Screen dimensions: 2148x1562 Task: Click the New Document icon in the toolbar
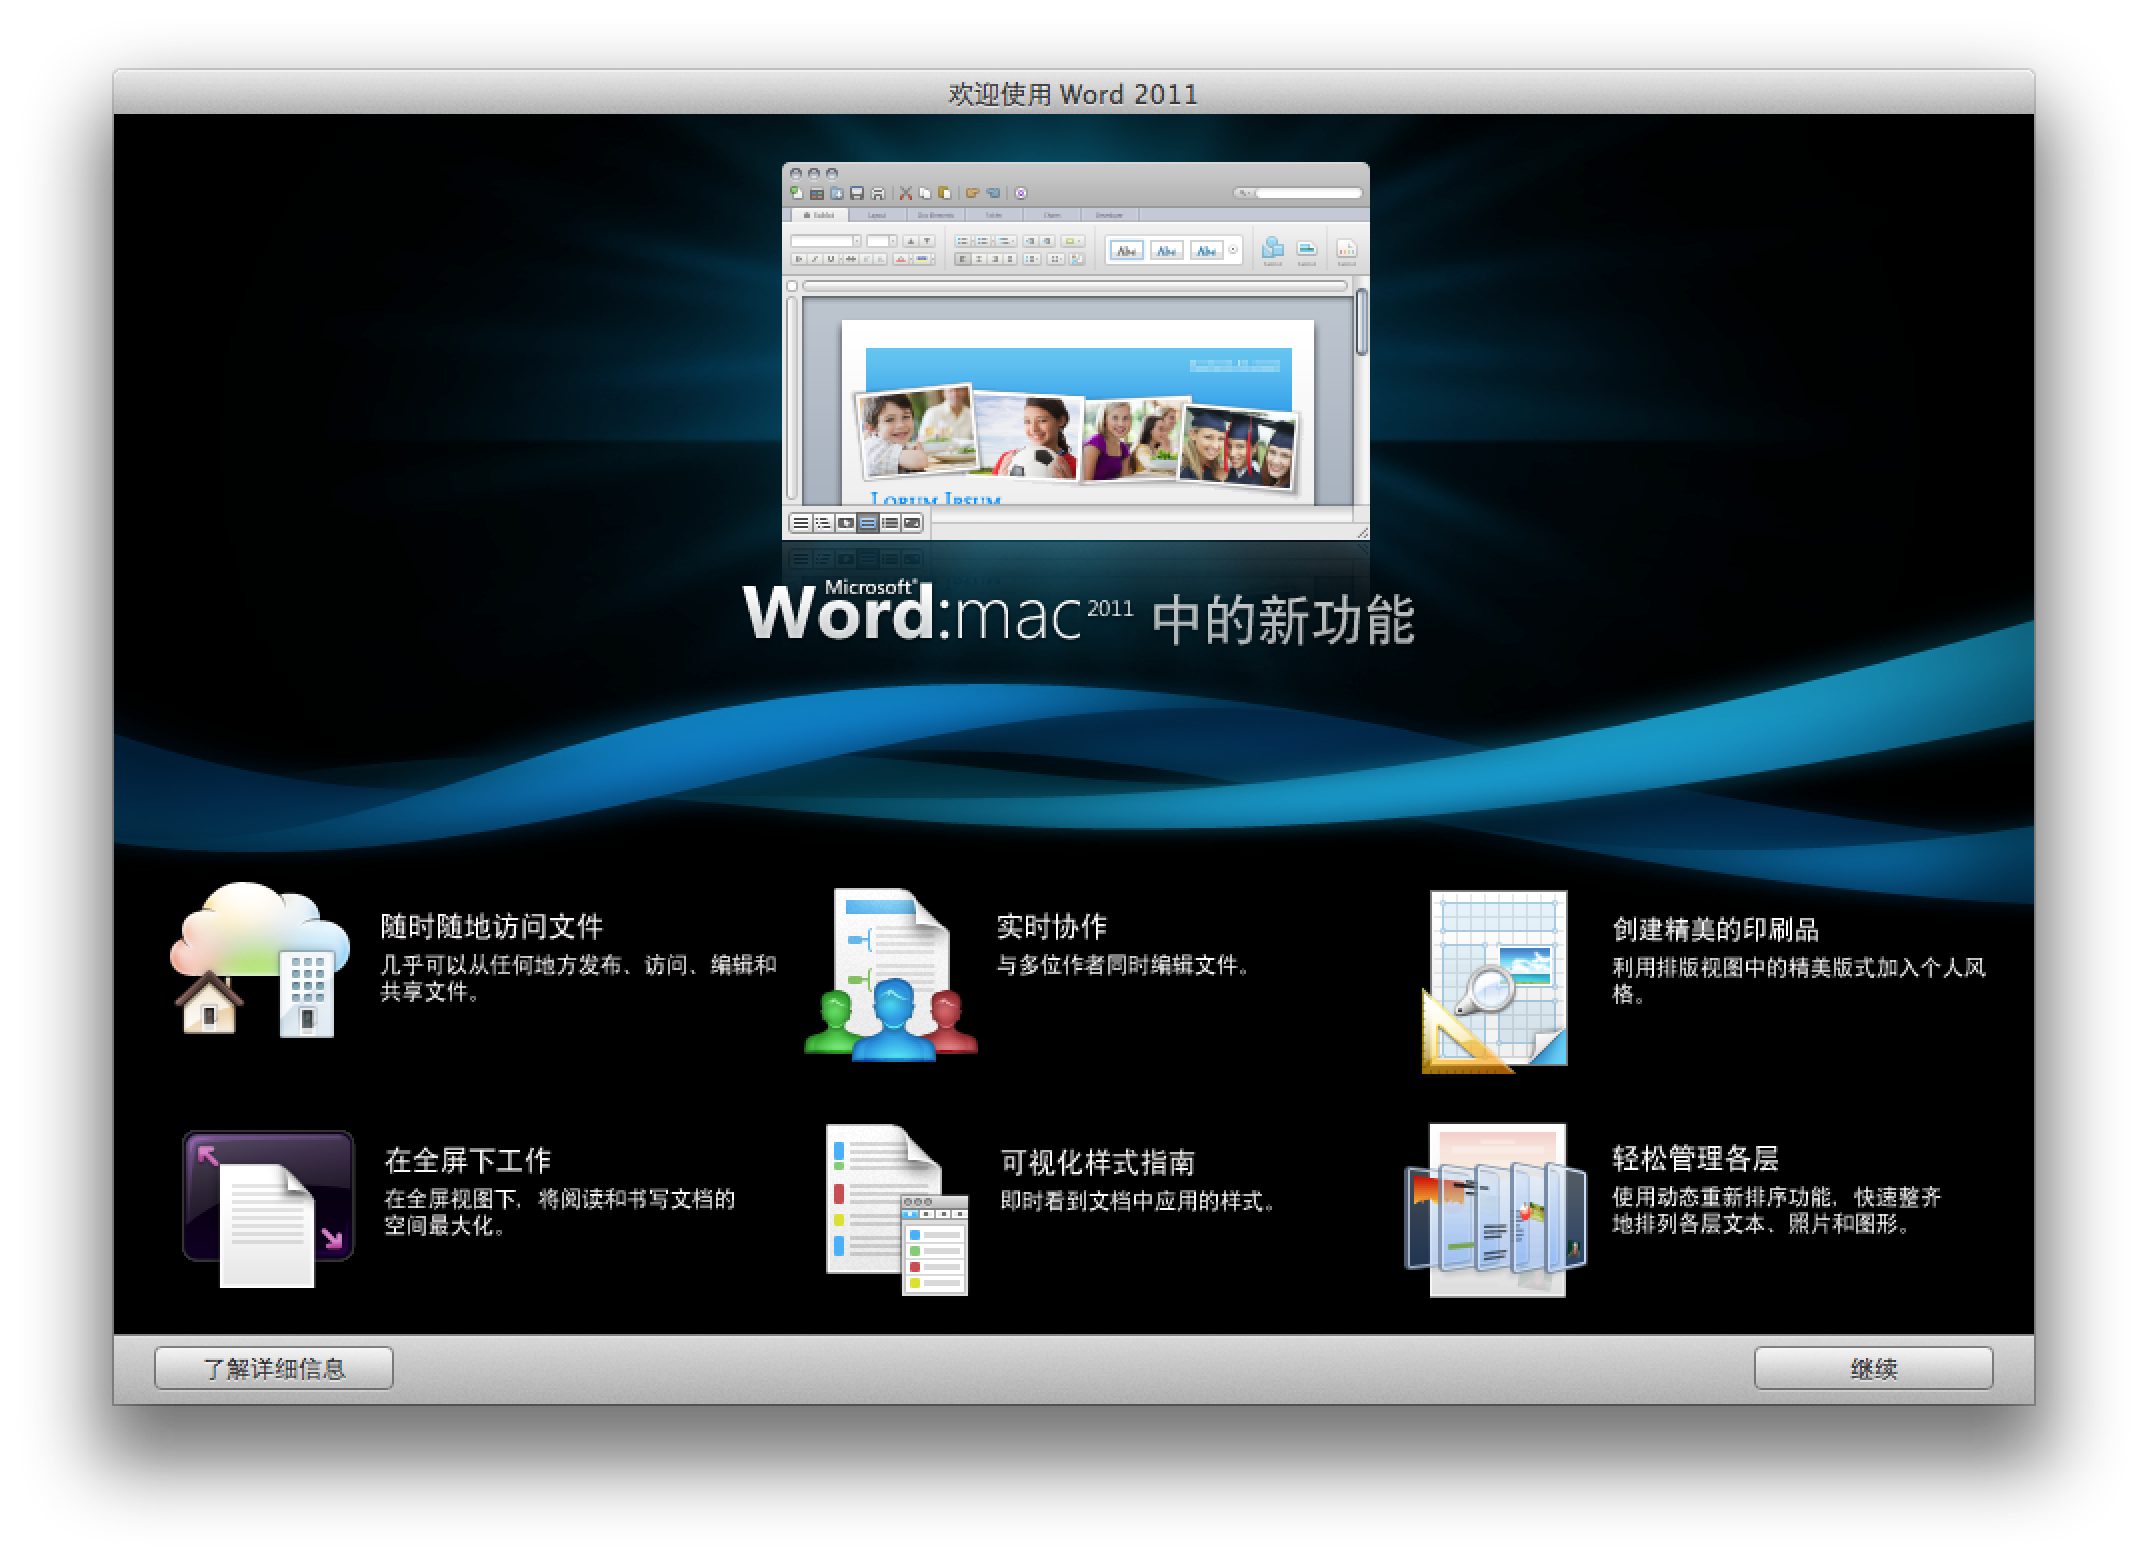tap(795, 194)
